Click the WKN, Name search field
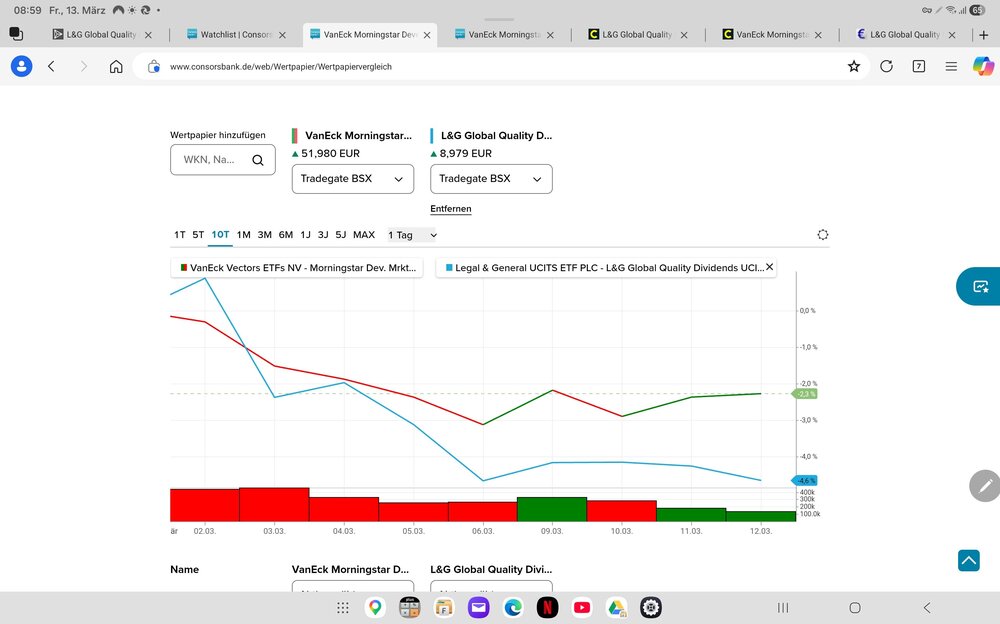The width and height of the screenshot is (1000, 624). pyautogui.click(x=223, y=160)
